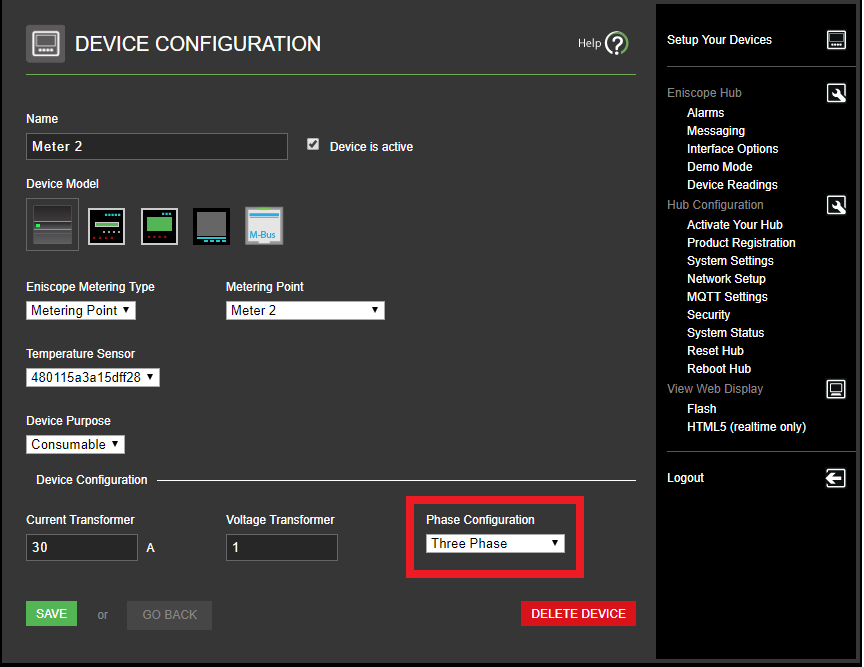Screen dimensions: 864x667
Task: Open the Security link
Action: (708, 315)
